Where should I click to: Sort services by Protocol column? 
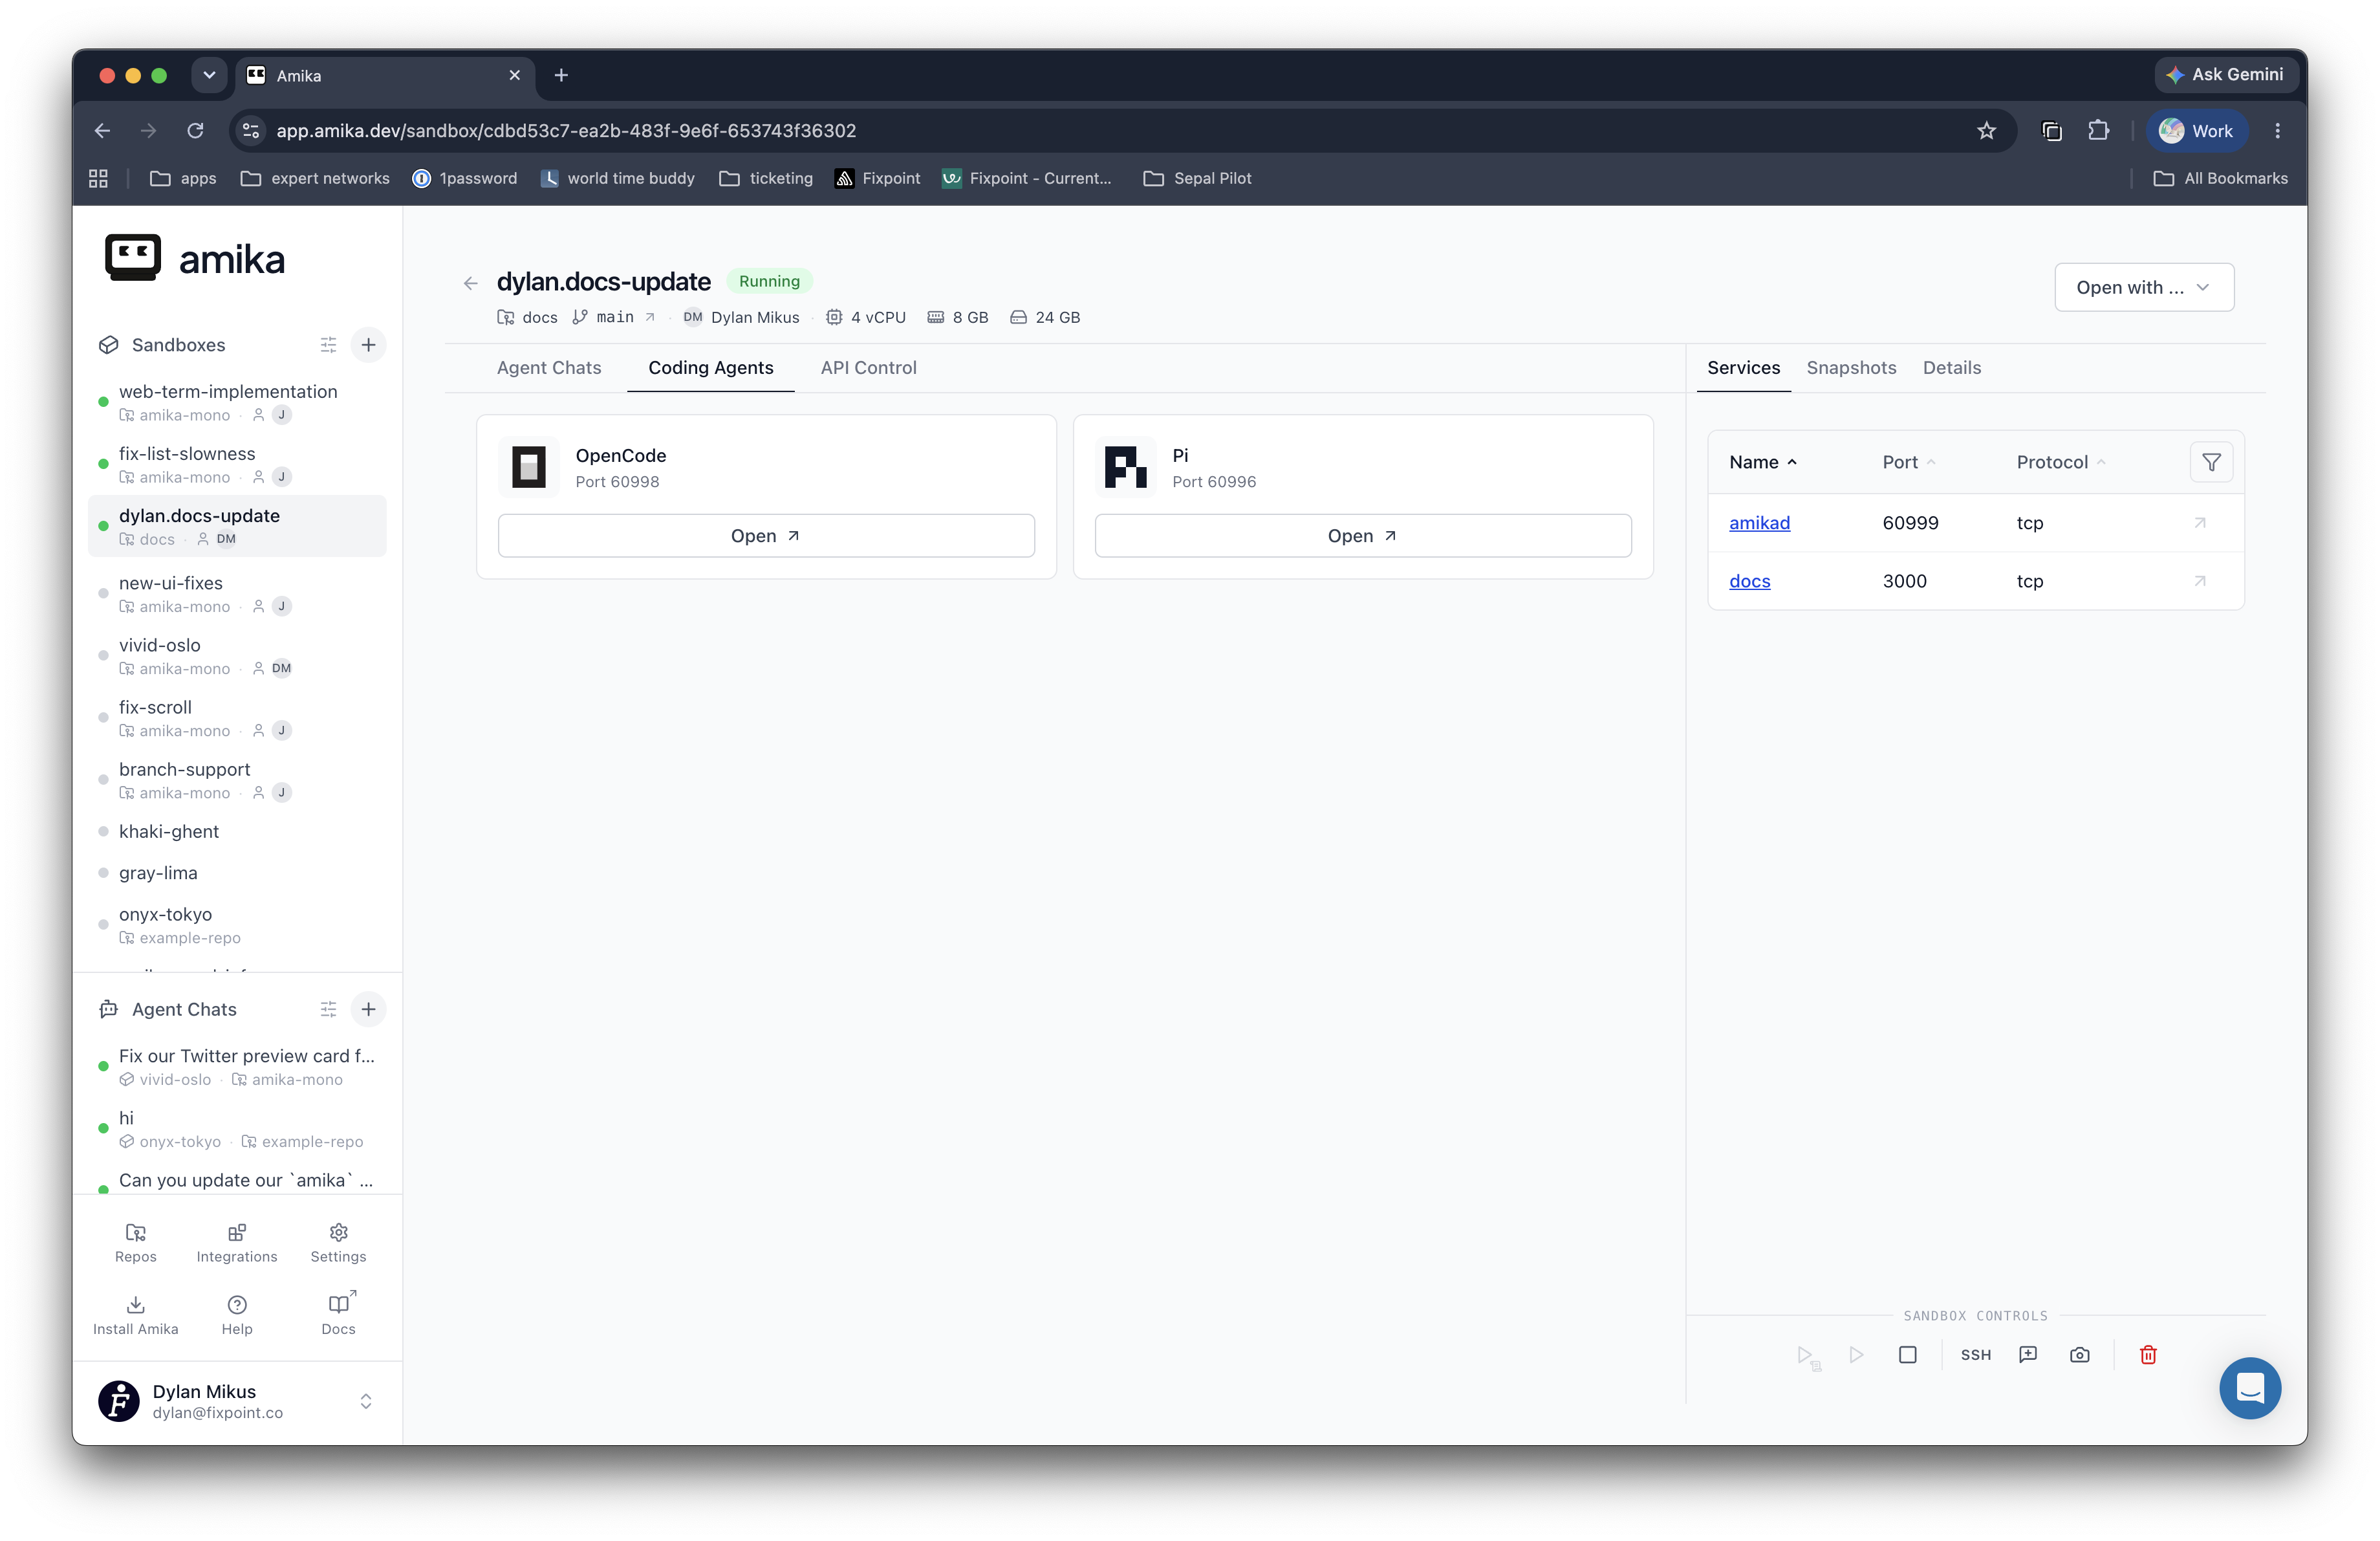pyautogui.click(x=2062, y=462)
